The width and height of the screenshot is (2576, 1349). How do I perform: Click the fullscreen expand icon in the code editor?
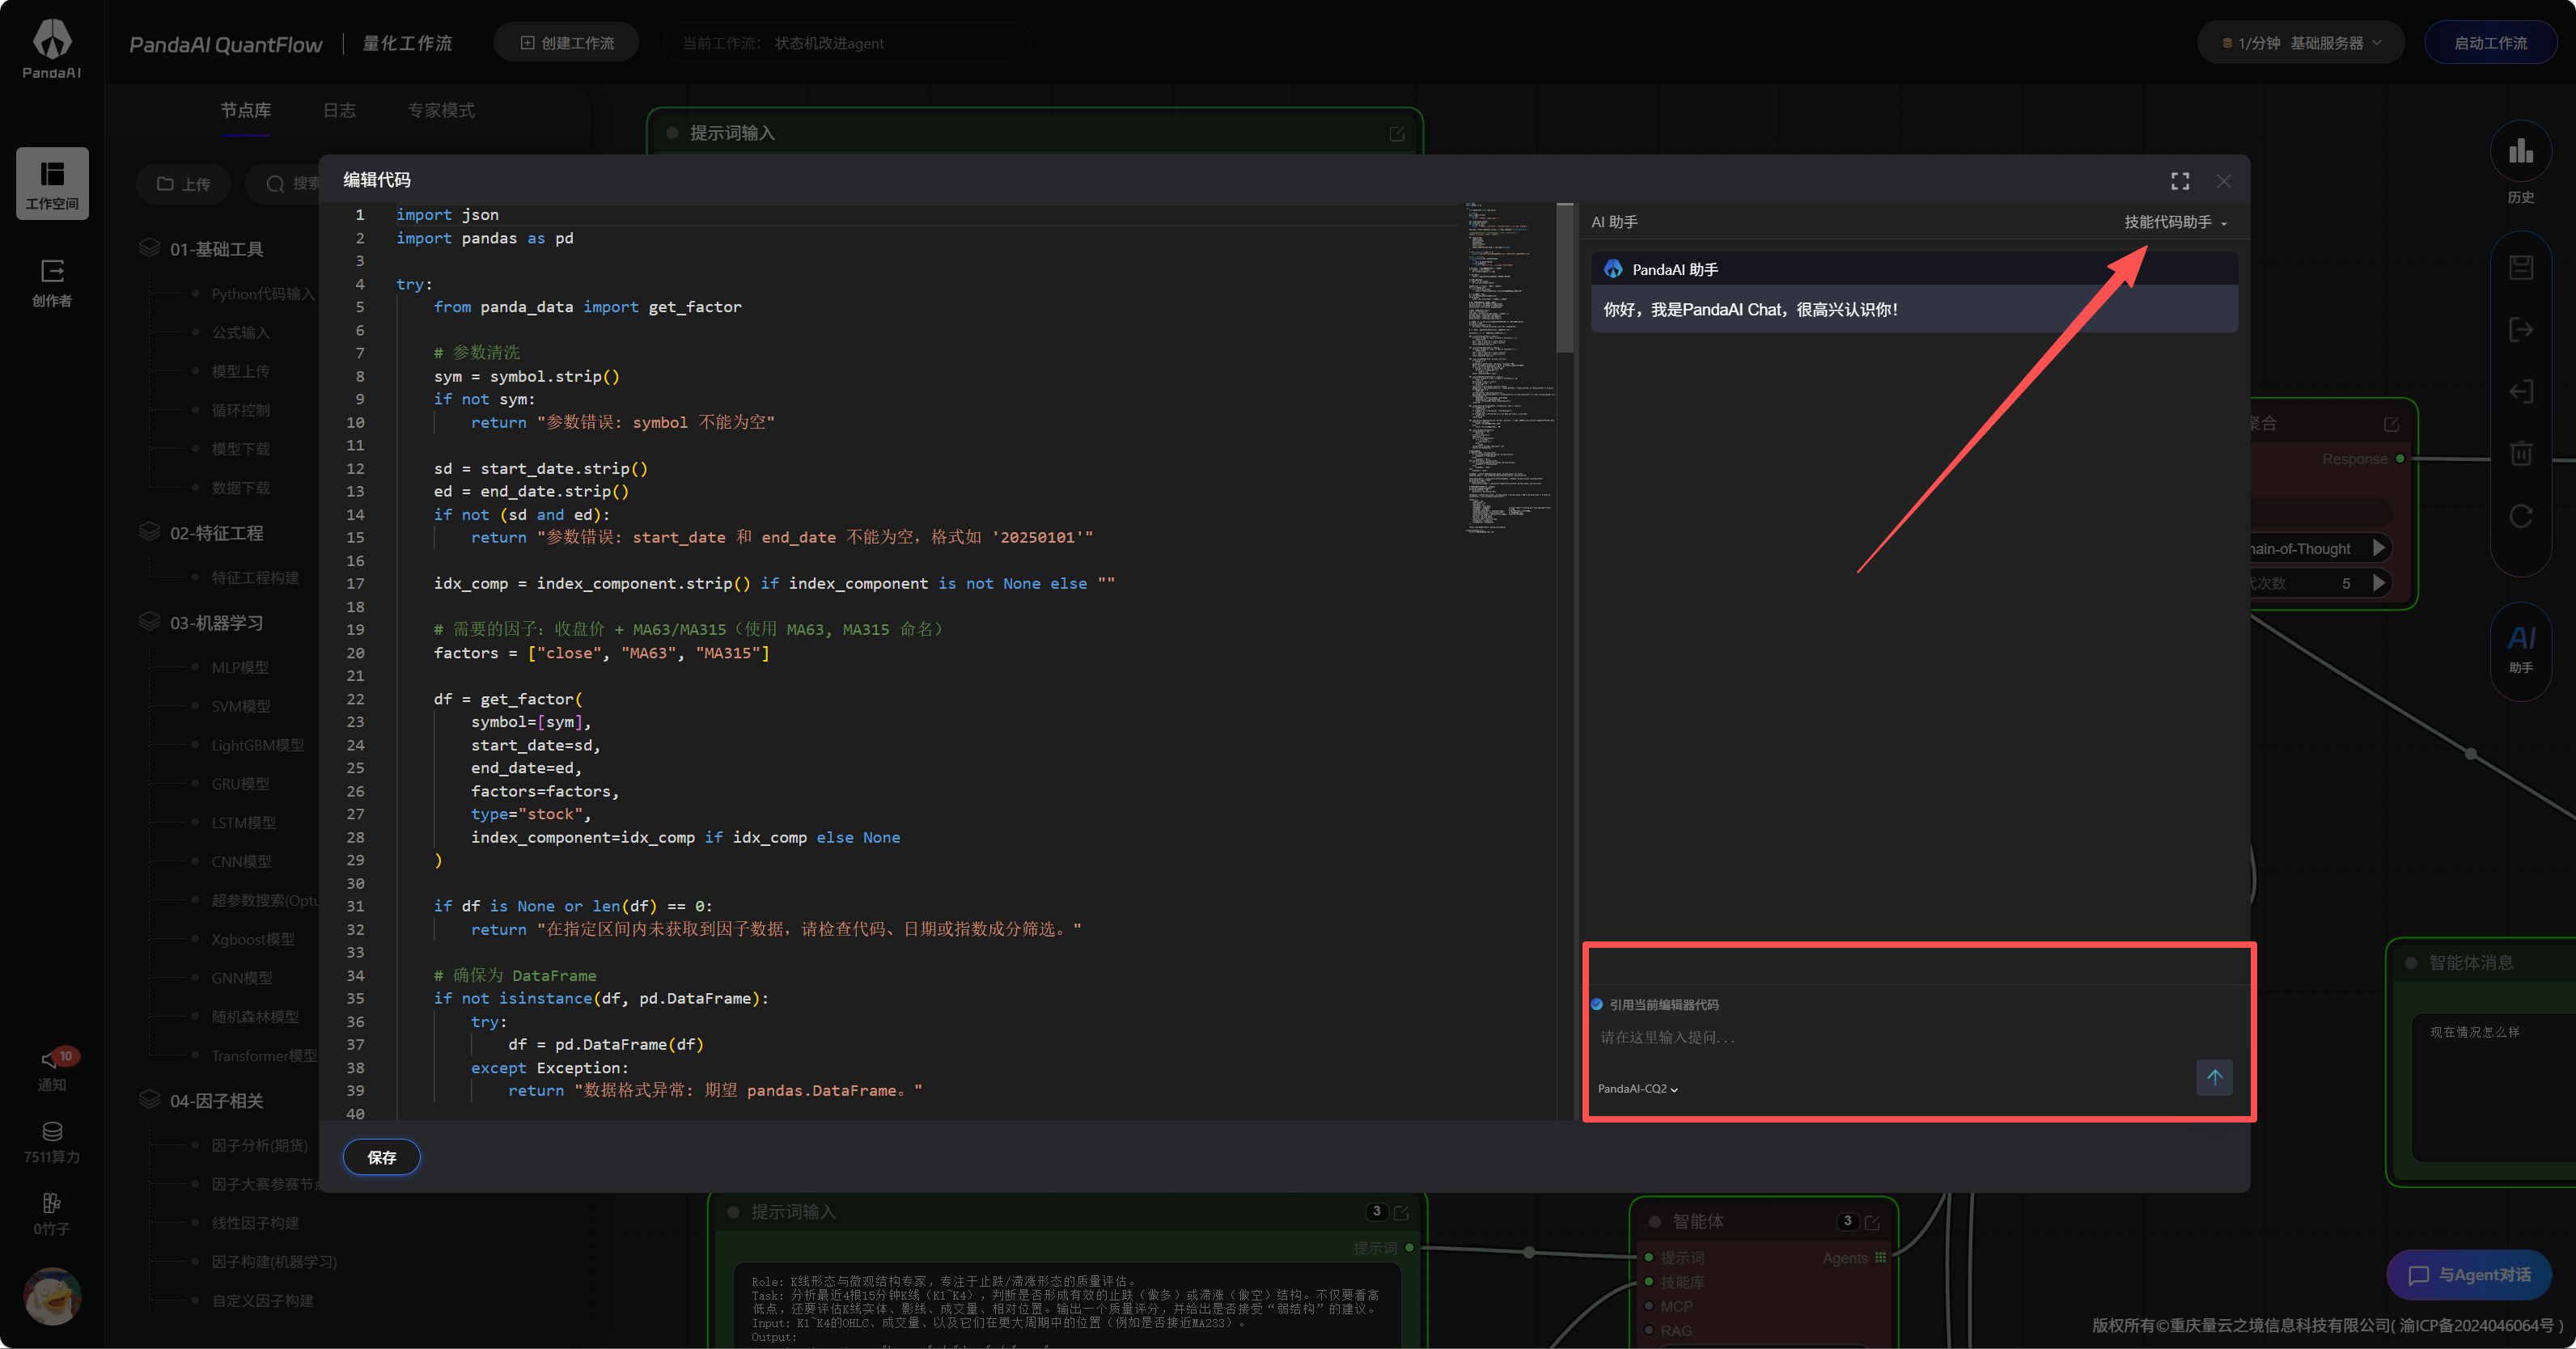[x=2180, y=181]
